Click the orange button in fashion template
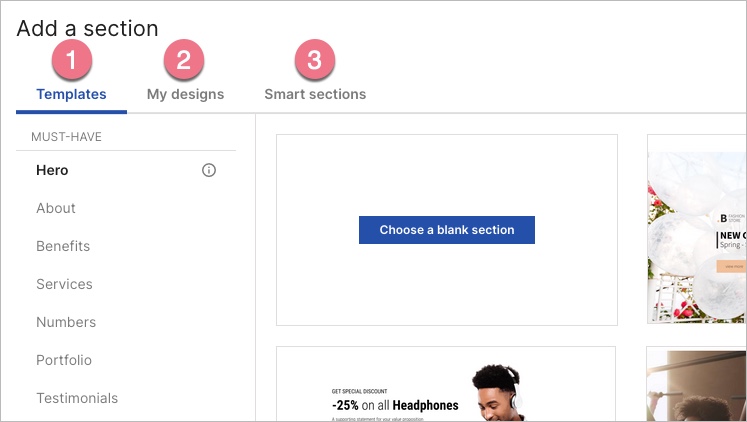This screenshot has width=747, height=422. click(731, 267)
